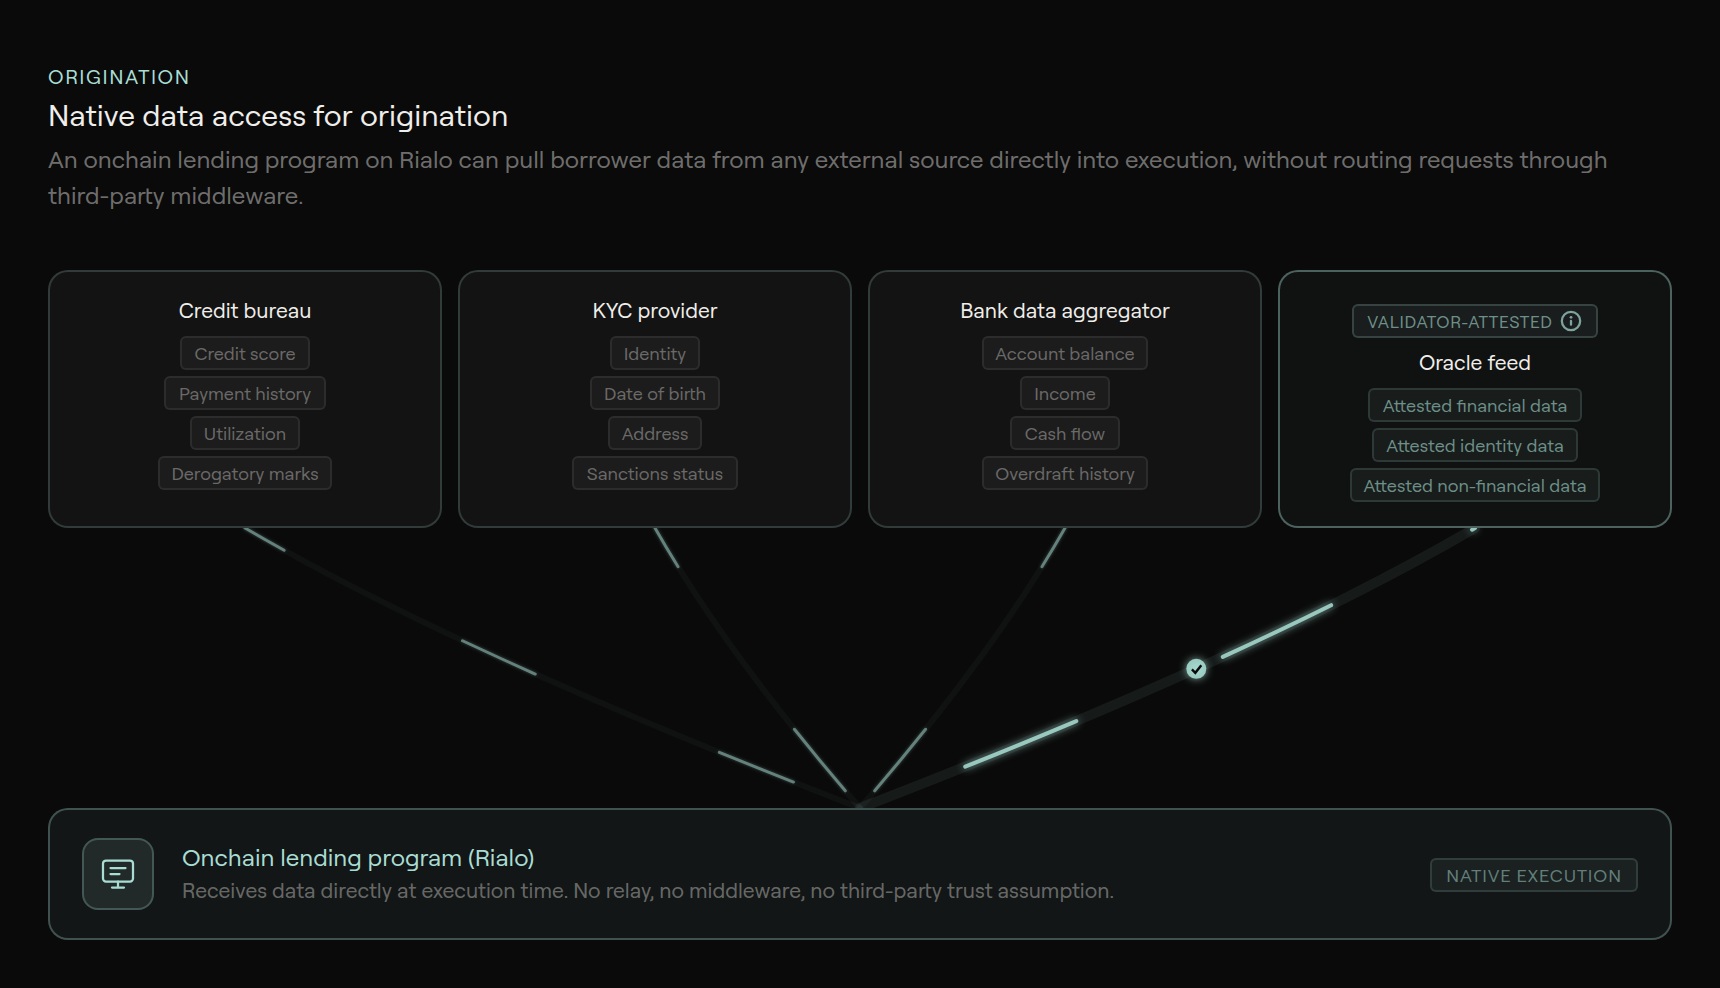Select the Credit score chip
The height and width of the screenshot is (988, 1720).
(245, 354)
